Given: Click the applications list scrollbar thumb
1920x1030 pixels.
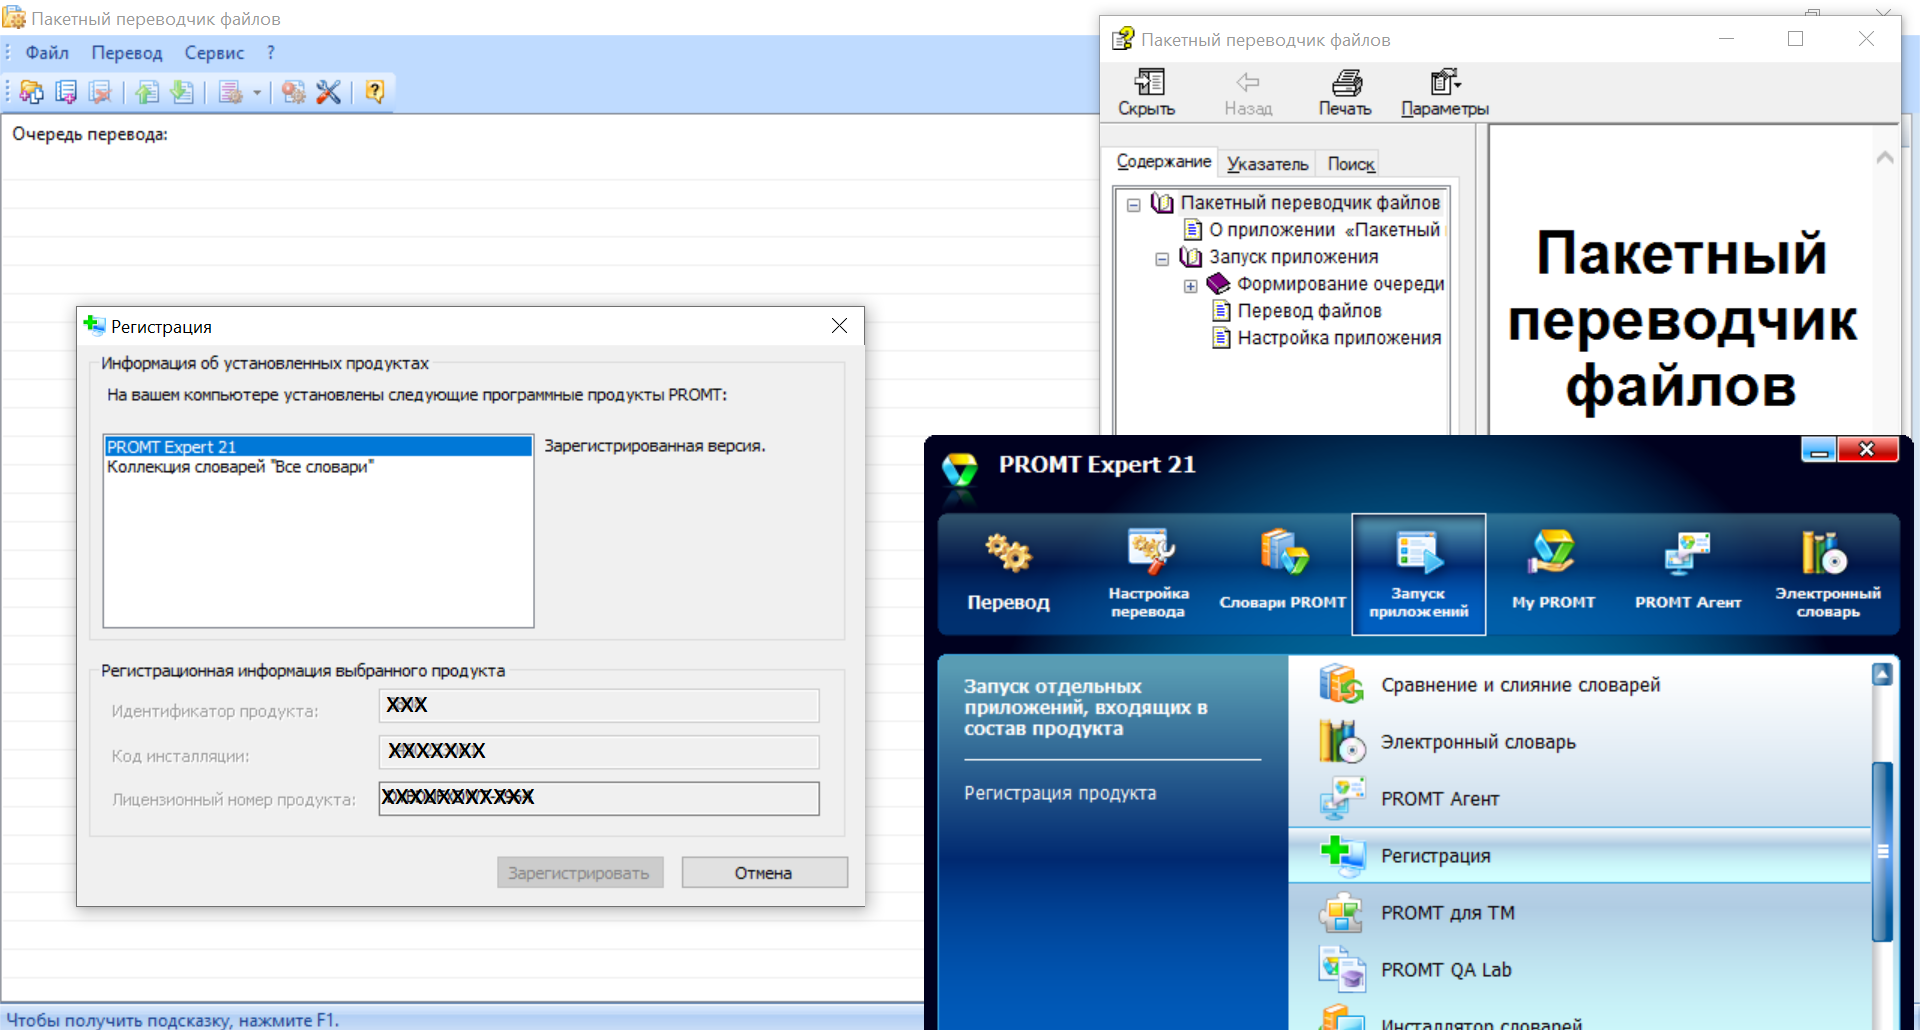Looking at the screenshot, I should pos(1882,851).
